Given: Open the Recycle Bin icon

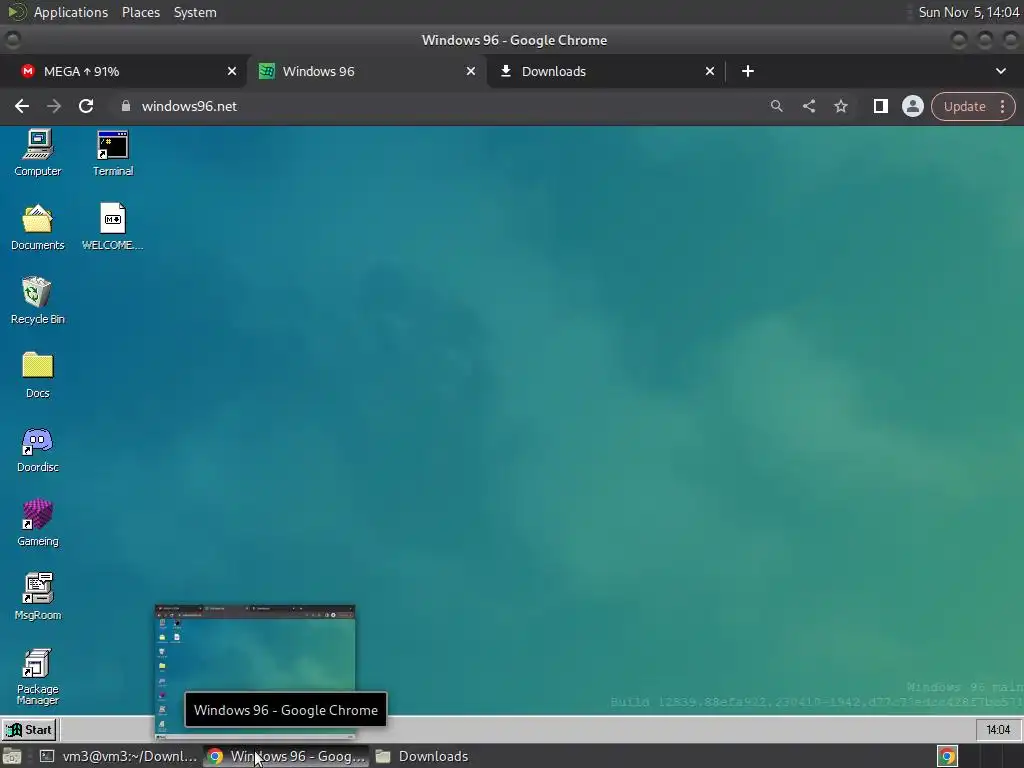Looking at the screenshot, I should tap(37, 300).
